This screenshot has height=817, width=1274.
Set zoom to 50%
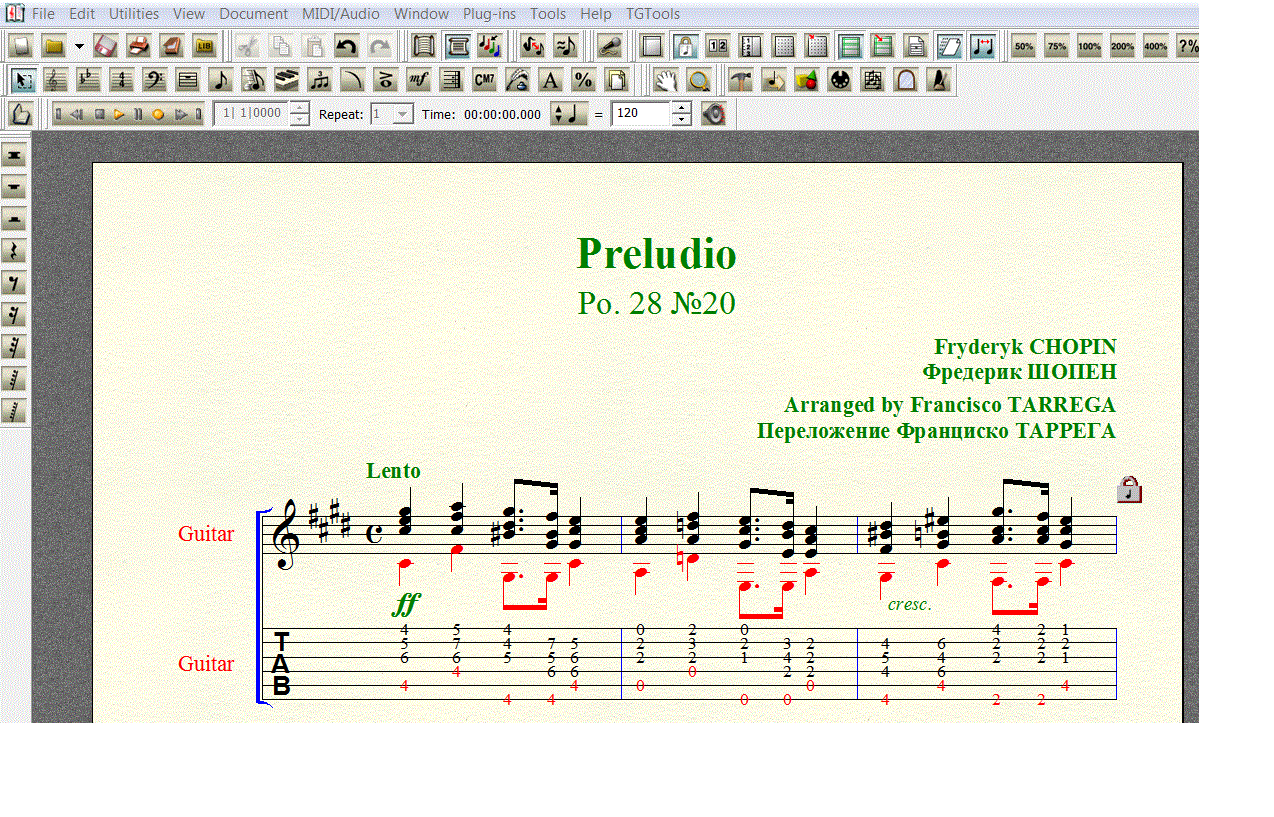pos(1024,46)
